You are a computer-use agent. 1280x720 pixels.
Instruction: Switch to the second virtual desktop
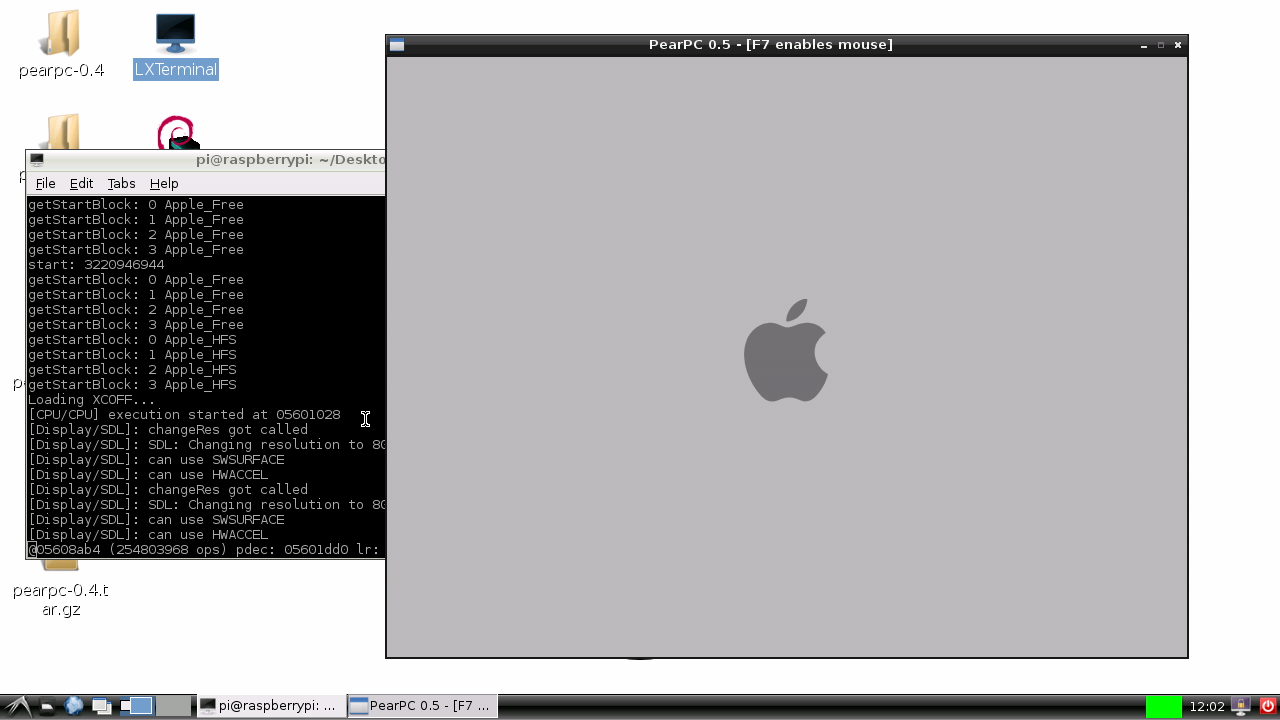173,706
